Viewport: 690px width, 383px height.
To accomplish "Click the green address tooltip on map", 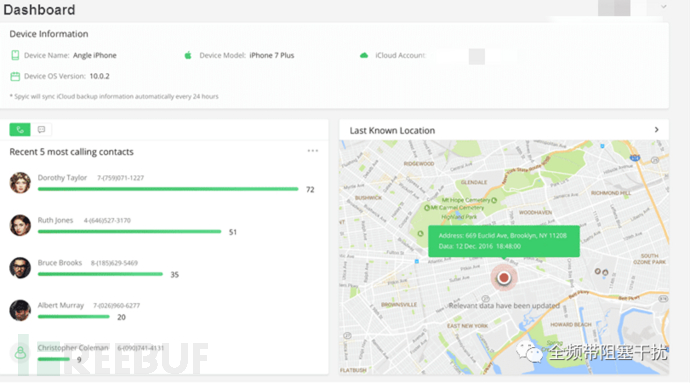I will click(504, 241).
